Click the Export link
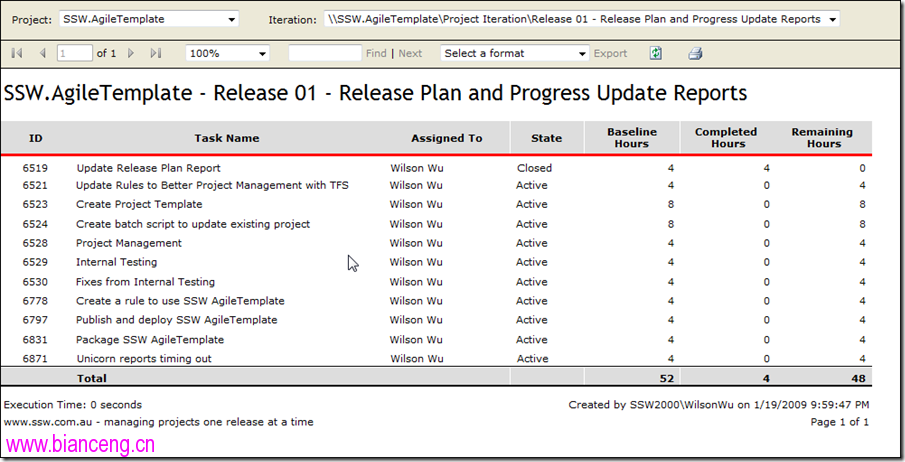The width and height of the screenshot is (905, 462). 610,53
